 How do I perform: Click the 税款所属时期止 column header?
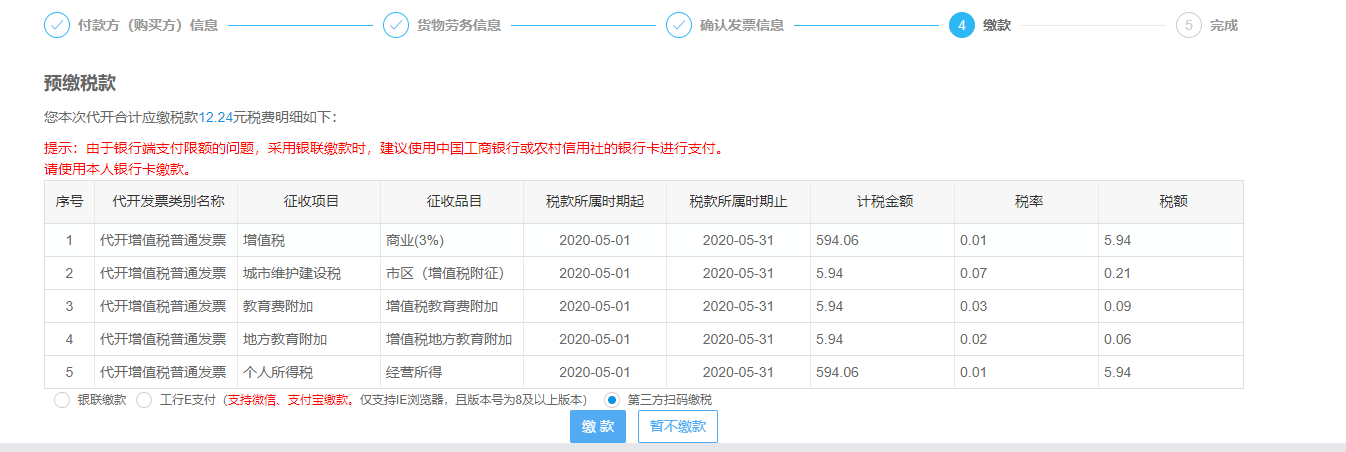click(x=738, y=202)
